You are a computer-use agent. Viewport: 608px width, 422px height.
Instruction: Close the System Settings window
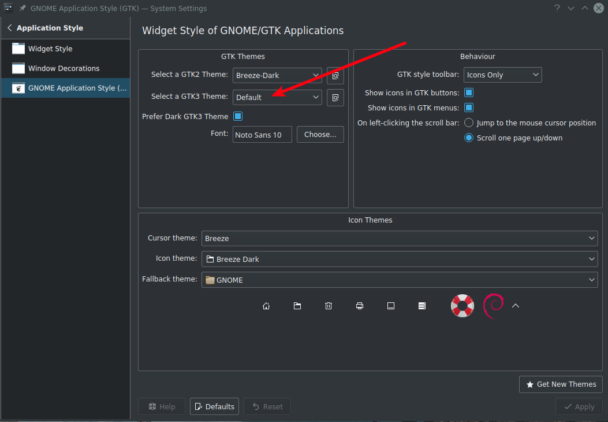pos(599,8)
